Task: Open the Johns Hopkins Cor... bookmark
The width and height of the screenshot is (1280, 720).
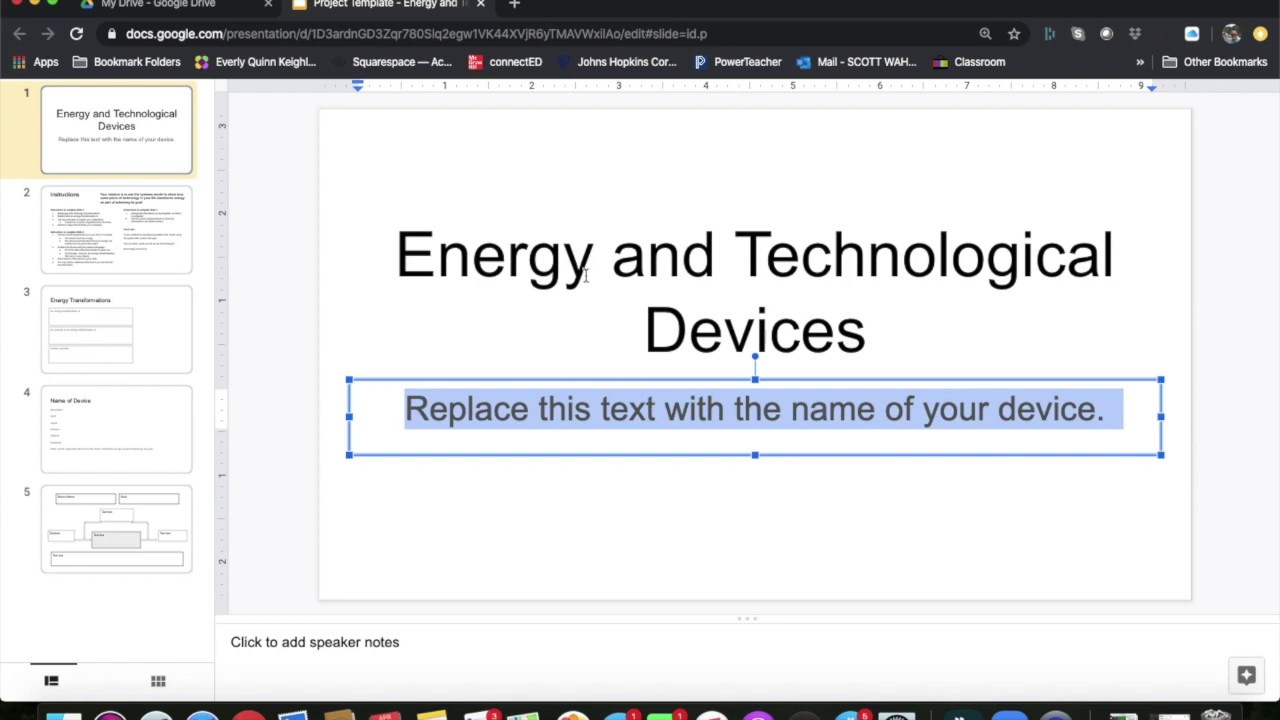Action: click(616, 62)
